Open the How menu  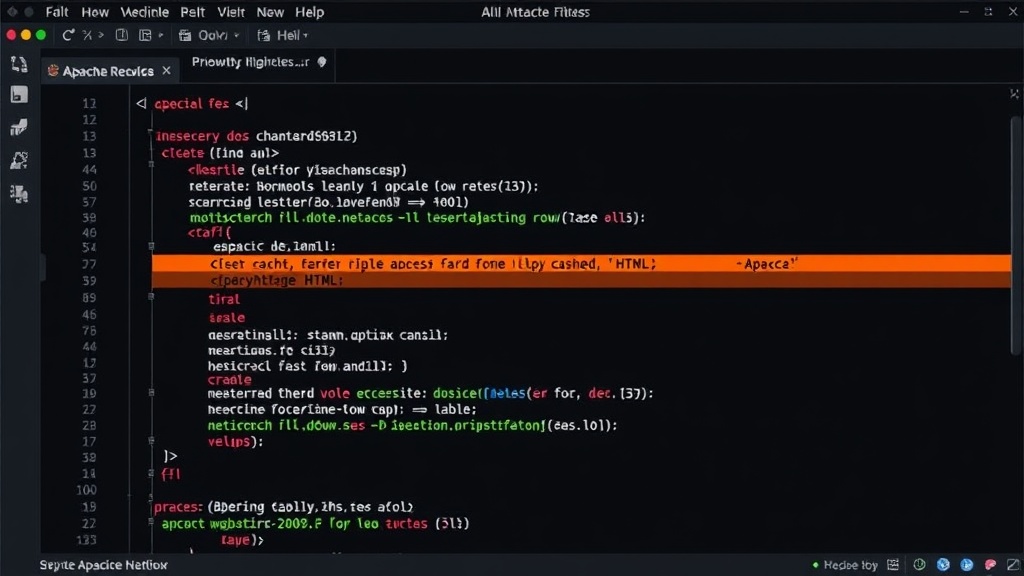pos(95,12)
